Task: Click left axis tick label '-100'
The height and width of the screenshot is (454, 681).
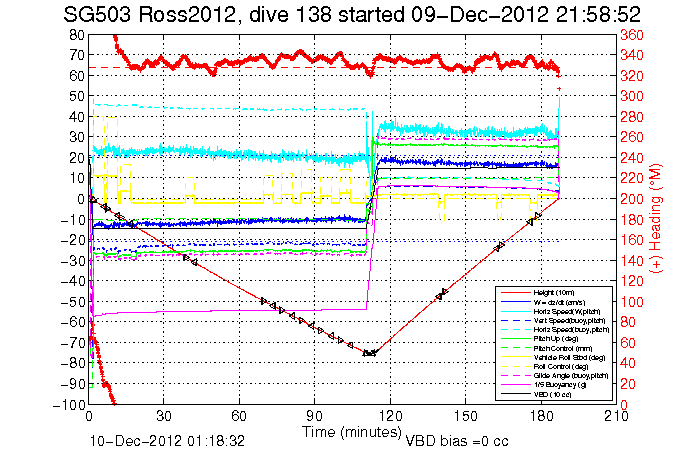Action: point(69,405)
